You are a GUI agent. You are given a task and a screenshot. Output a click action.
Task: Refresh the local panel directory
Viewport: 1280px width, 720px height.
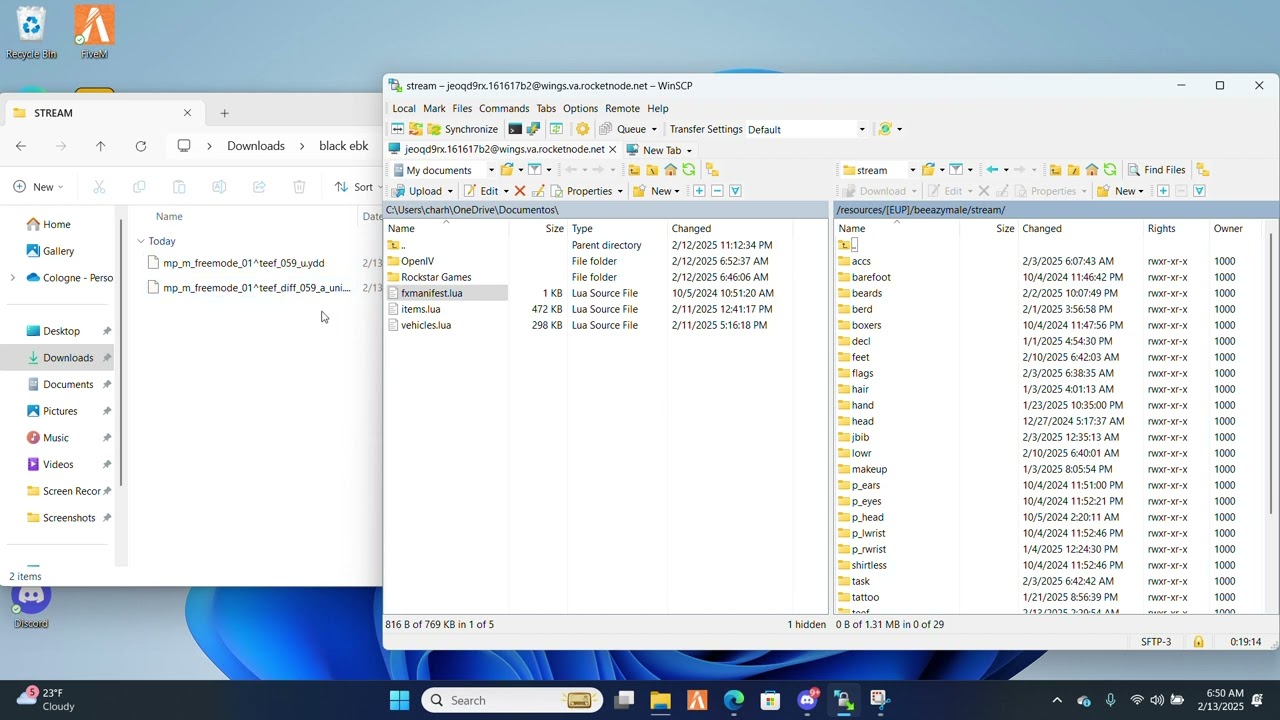pos(689,170)
